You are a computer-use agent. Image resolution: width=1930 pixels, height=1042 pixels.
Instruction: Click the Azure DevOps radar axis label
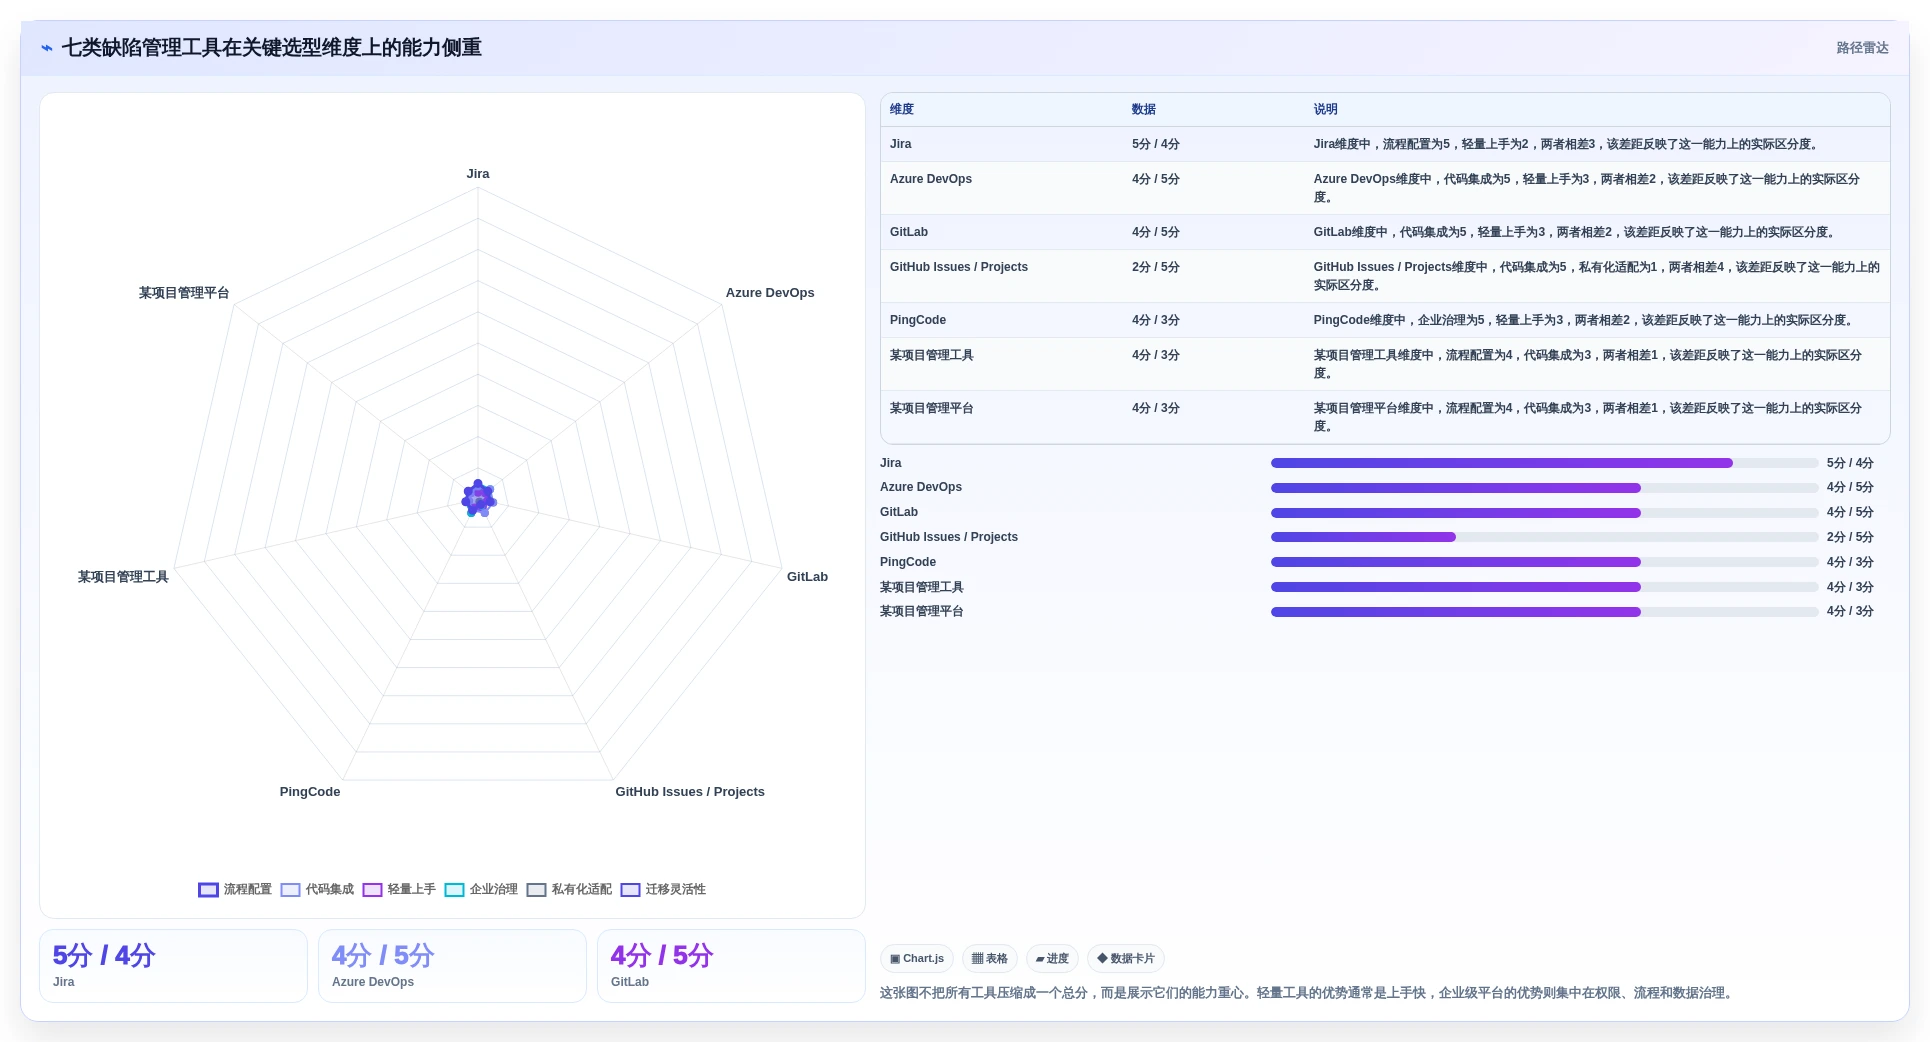pyautogui.click(x=770, y=293)
